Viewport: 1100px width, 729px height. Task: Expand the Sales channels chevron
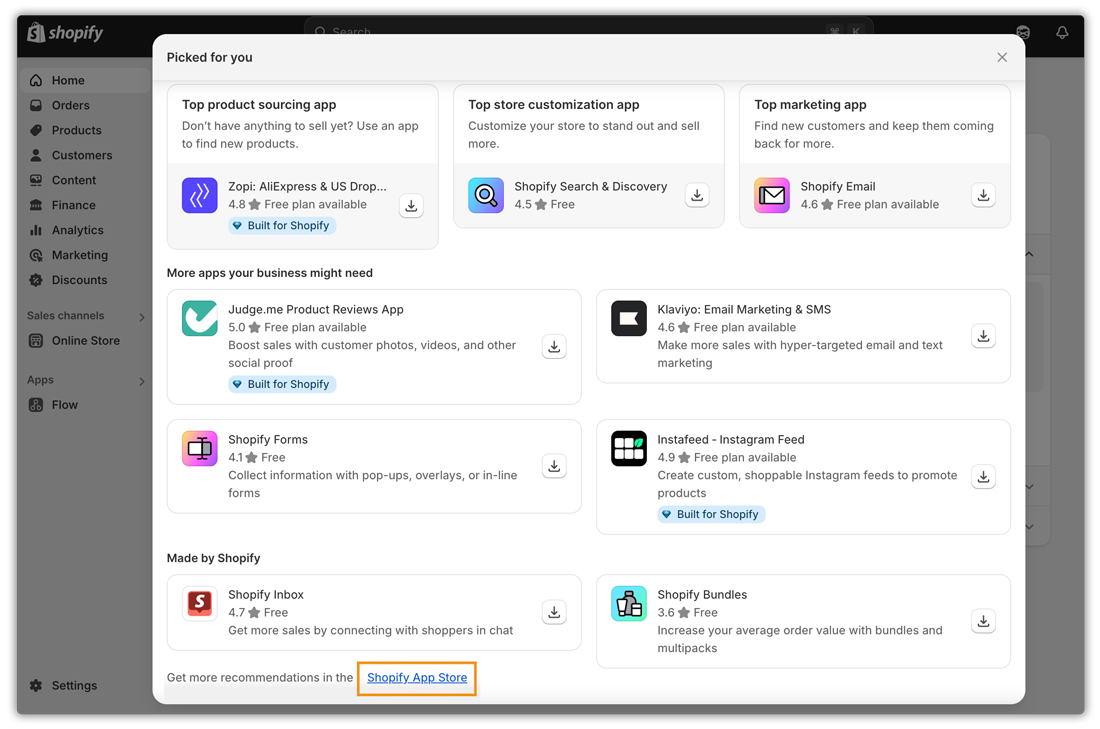click(x=142, y=317)
